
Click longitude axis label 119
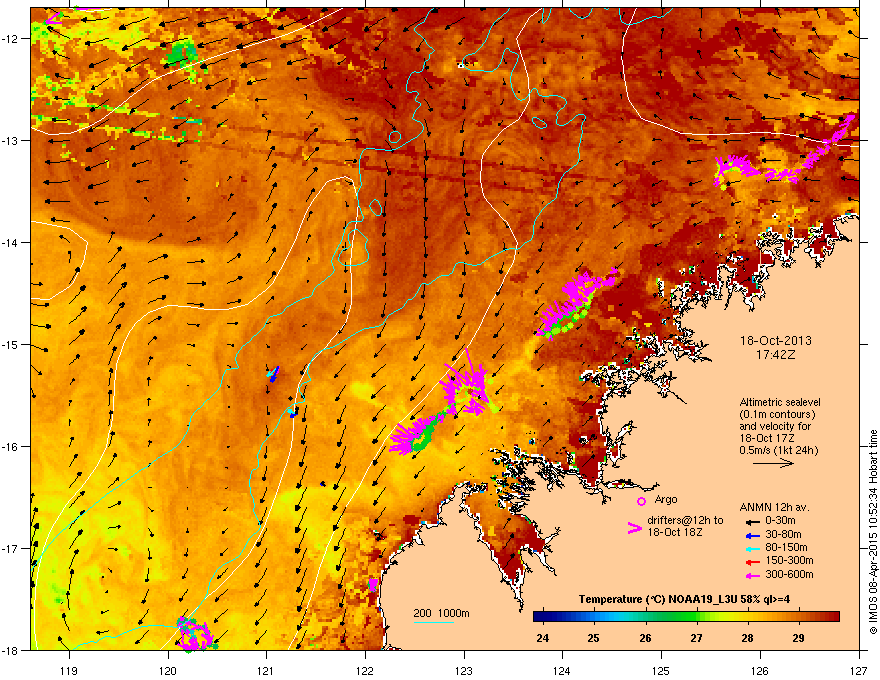point(69,669)
